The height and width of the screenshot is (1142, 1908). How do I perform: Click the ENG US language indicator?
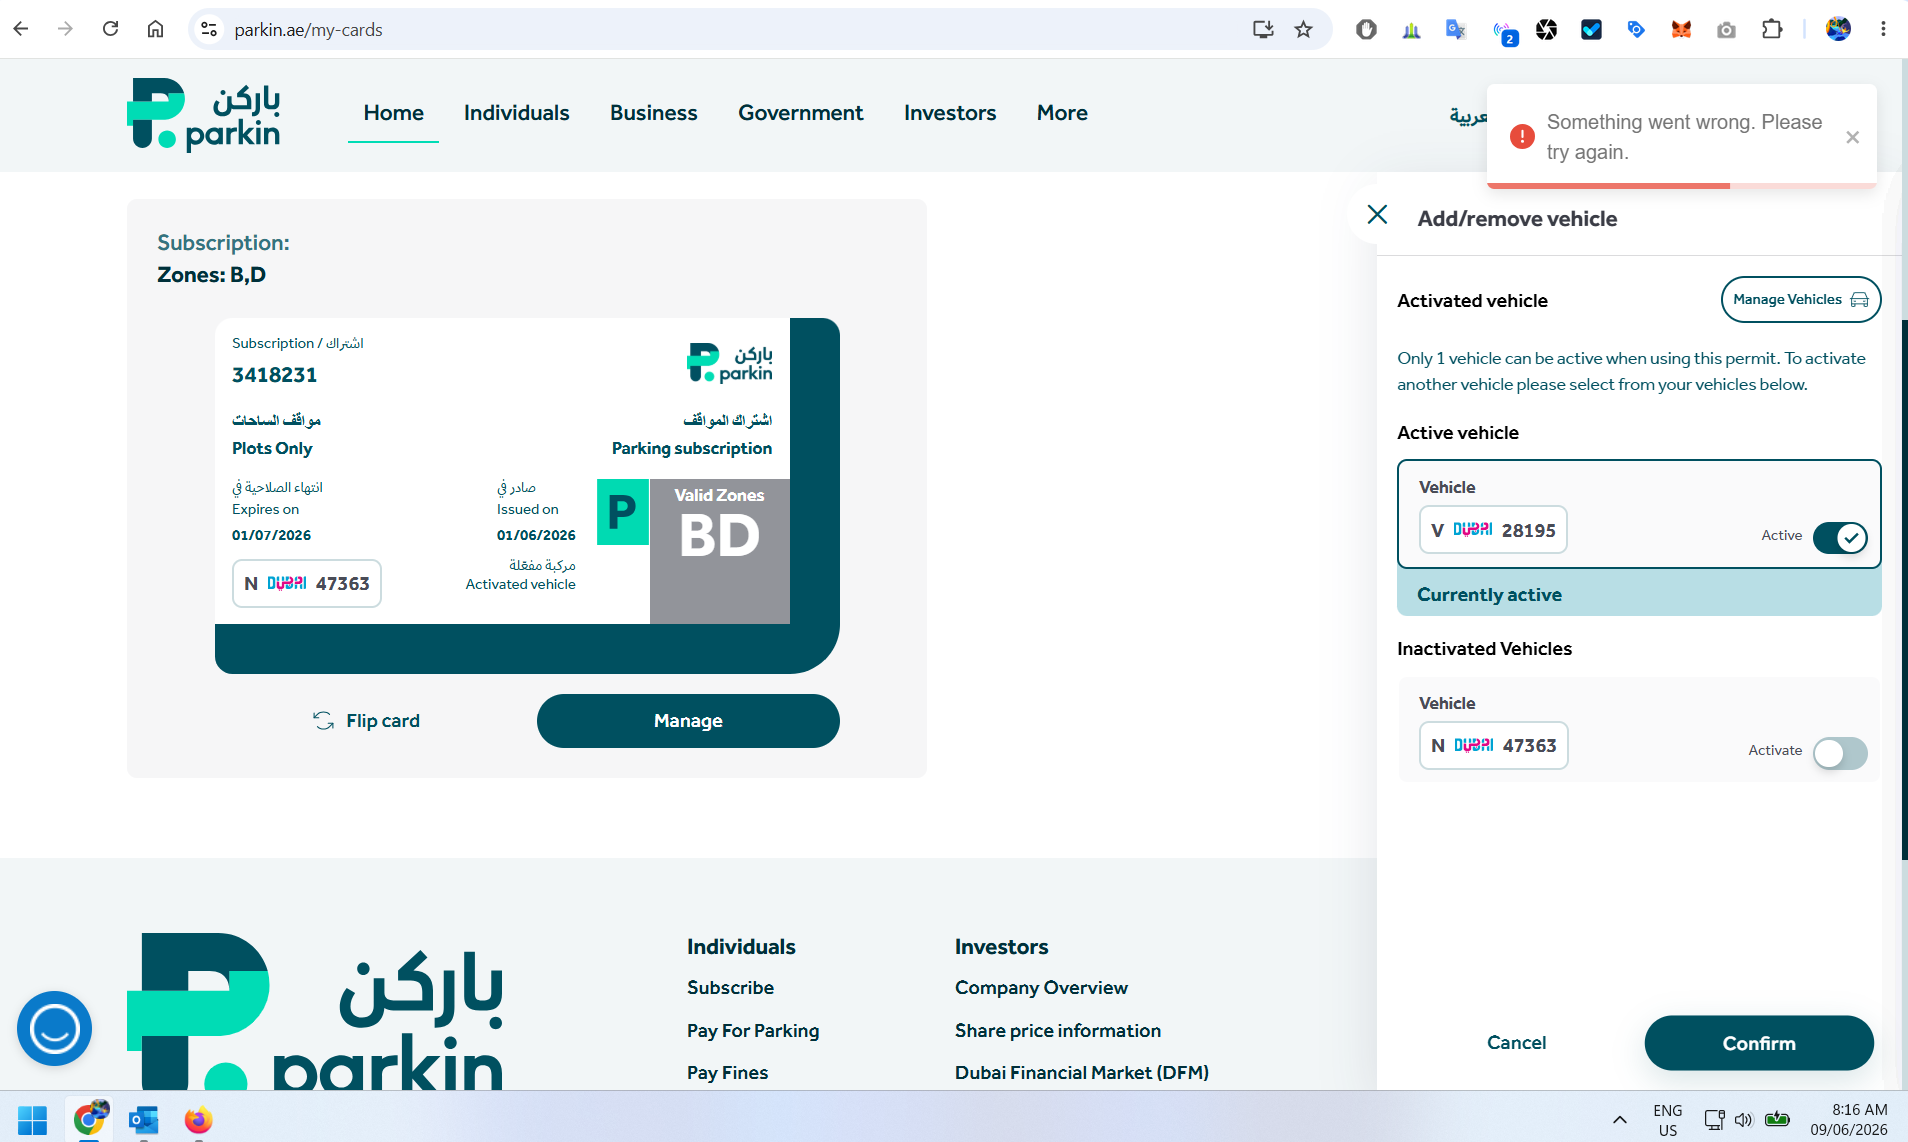pyautogui.click(x=1667, y=1120)
